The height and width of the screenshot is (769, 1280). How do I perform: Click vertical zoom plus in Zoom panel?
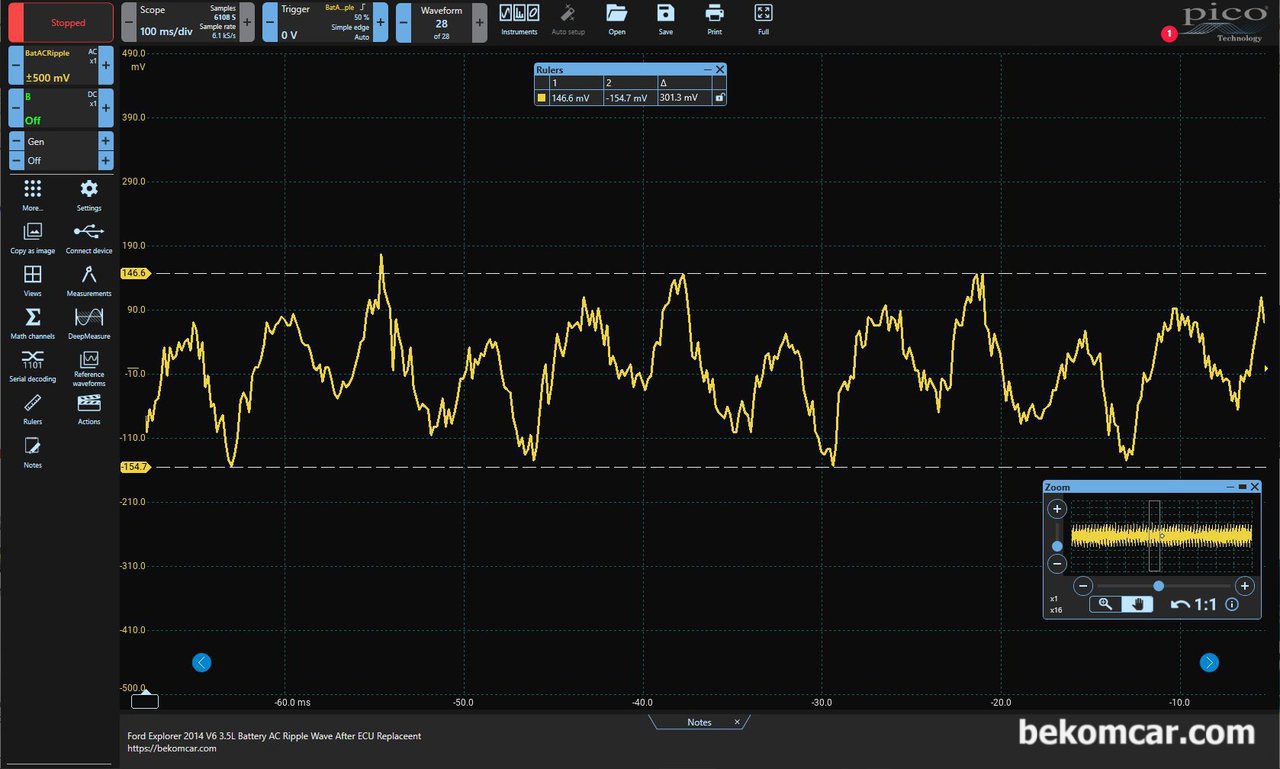pyautogui.click(x=1058, y=509)
